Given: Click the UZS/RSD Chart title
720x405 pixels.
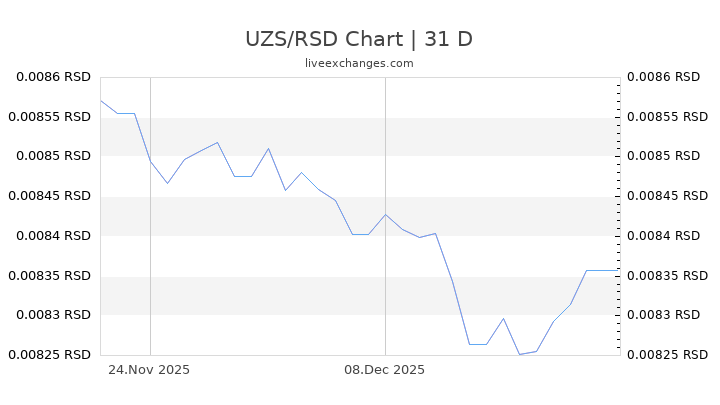Looking at the screenshot, I should tap(359, 39).
